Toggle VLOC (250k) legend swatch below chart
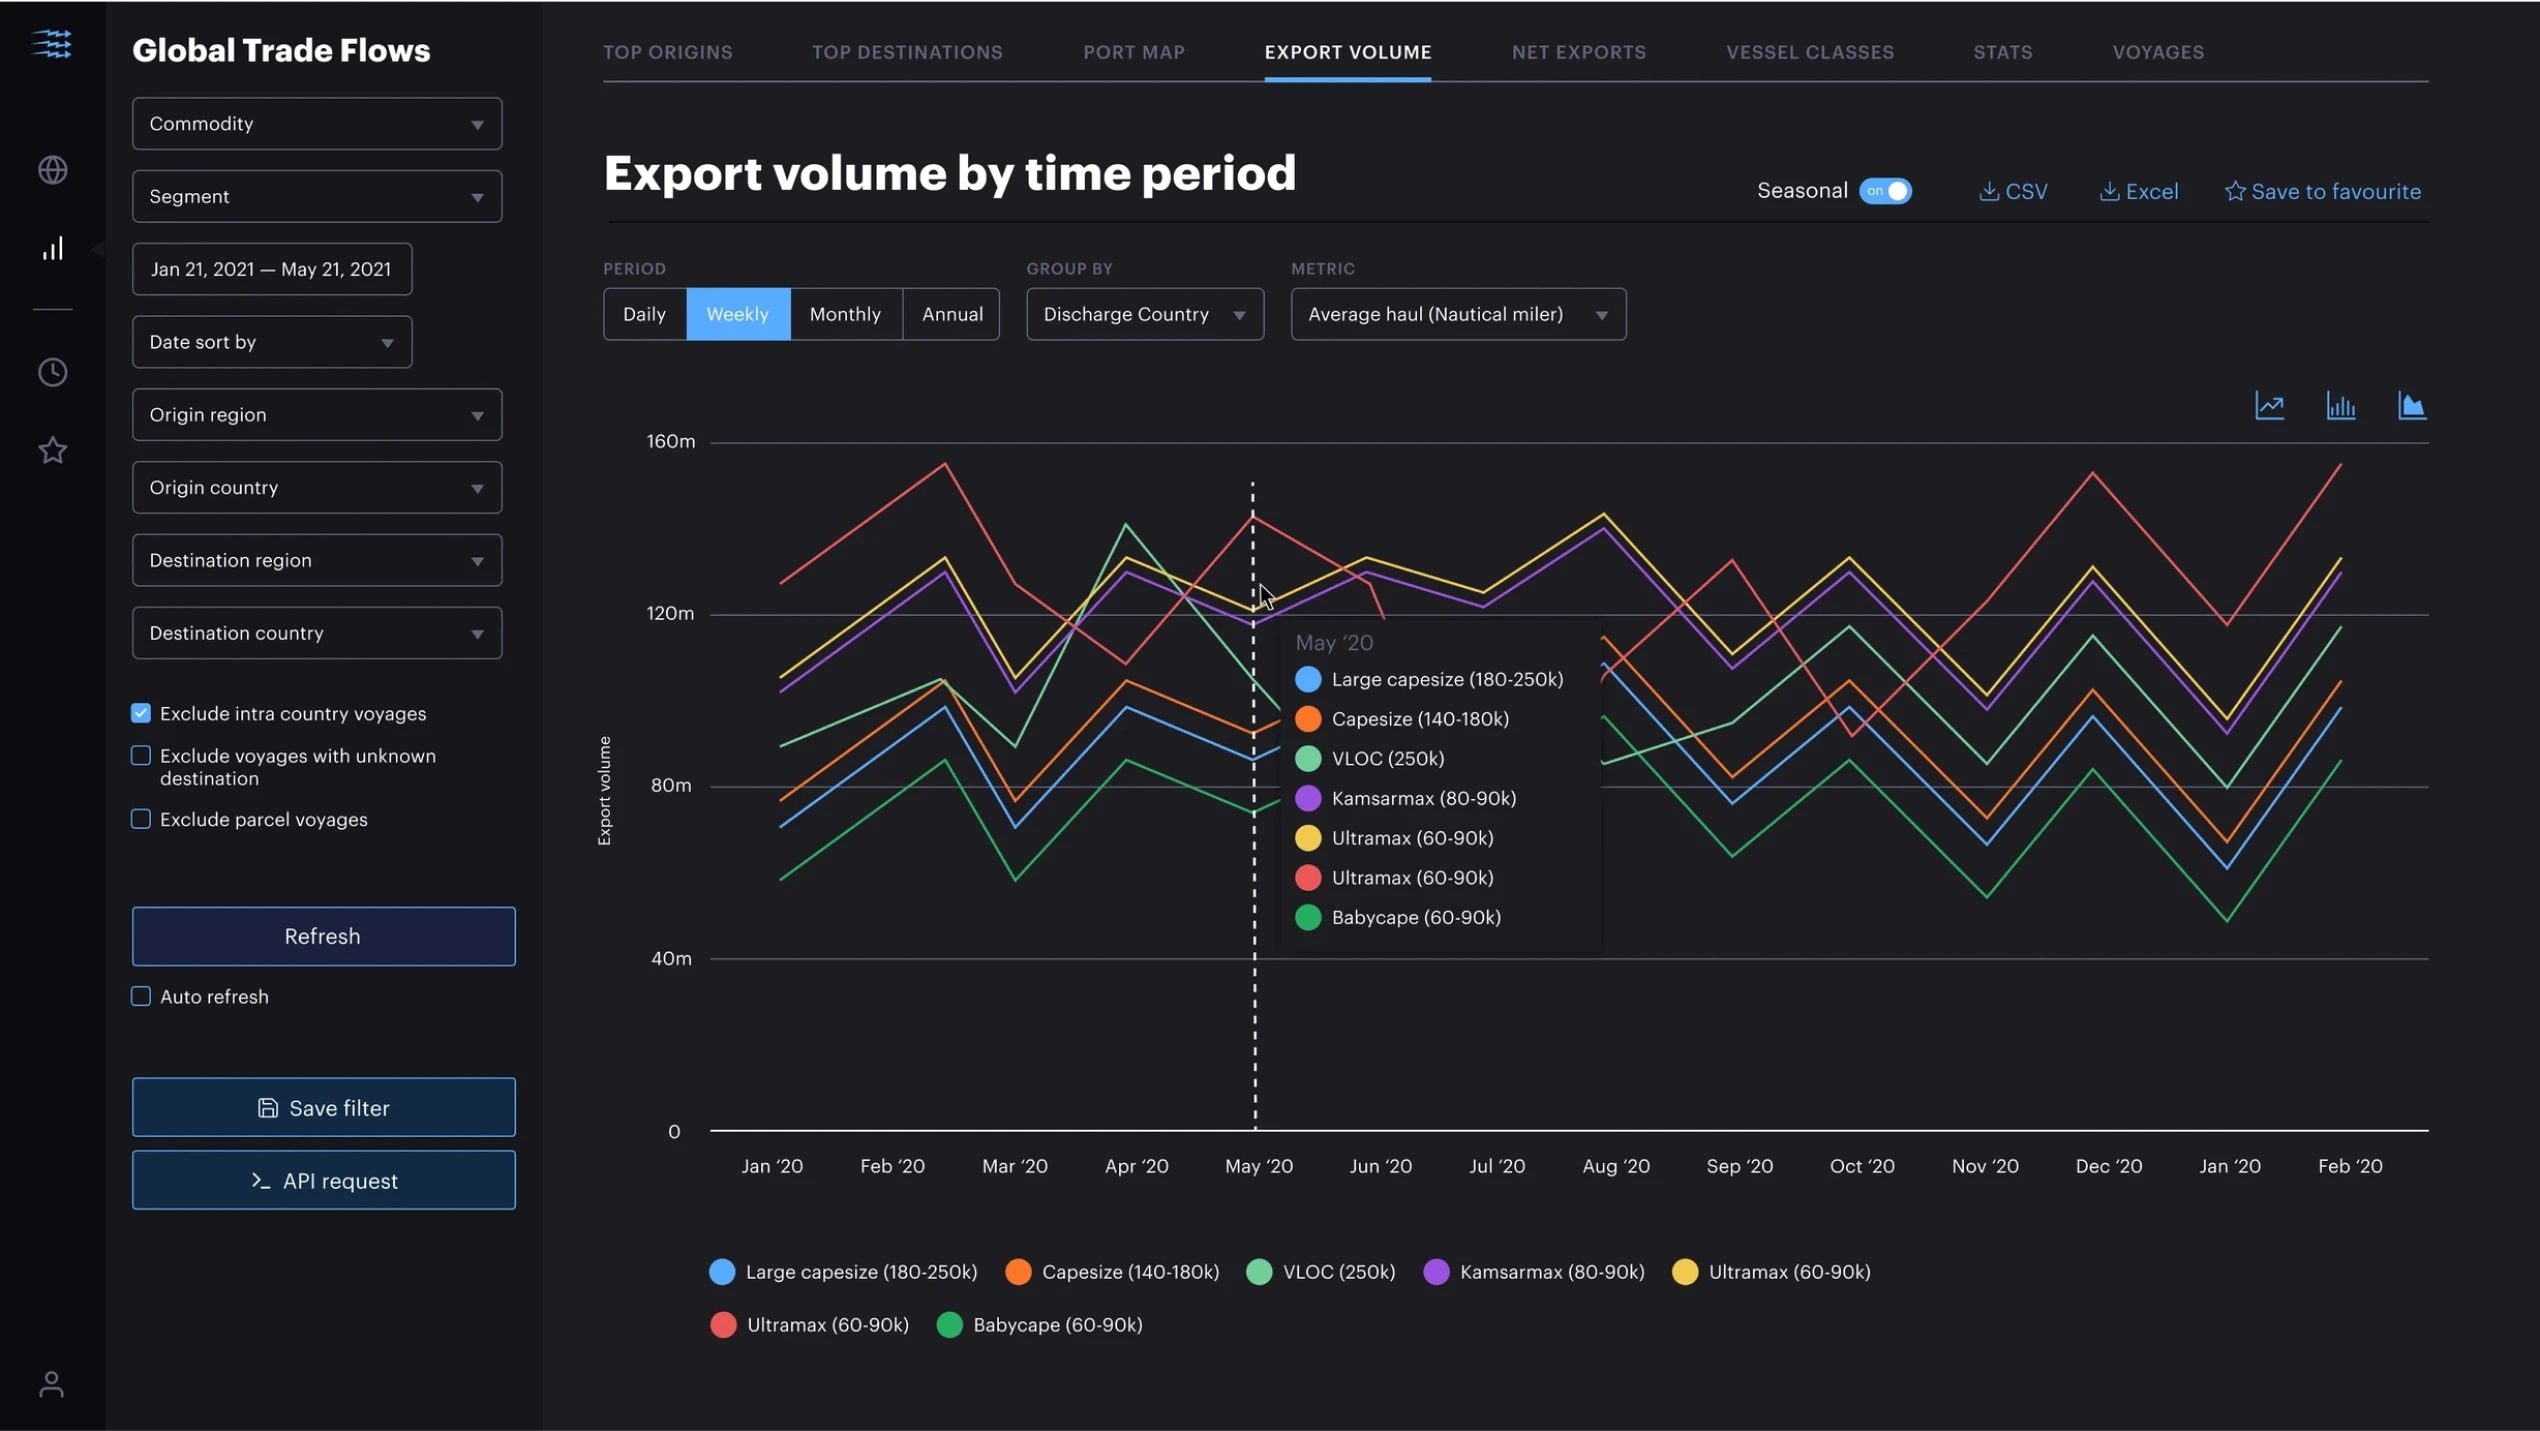The image size is (2540, 1431). (1259, 1272)
